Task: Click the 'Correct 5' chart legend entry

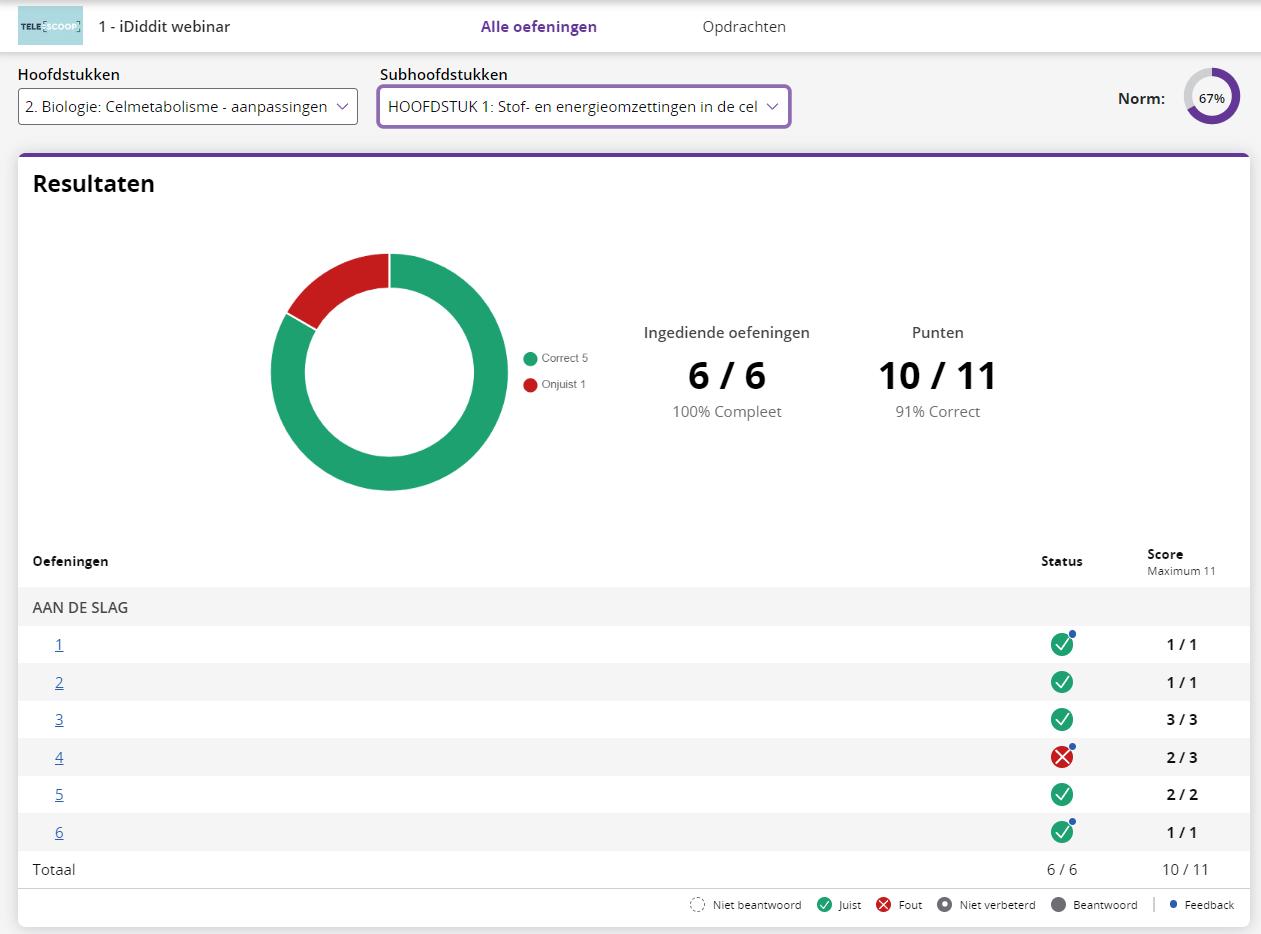Action: (x=556, y=358)
